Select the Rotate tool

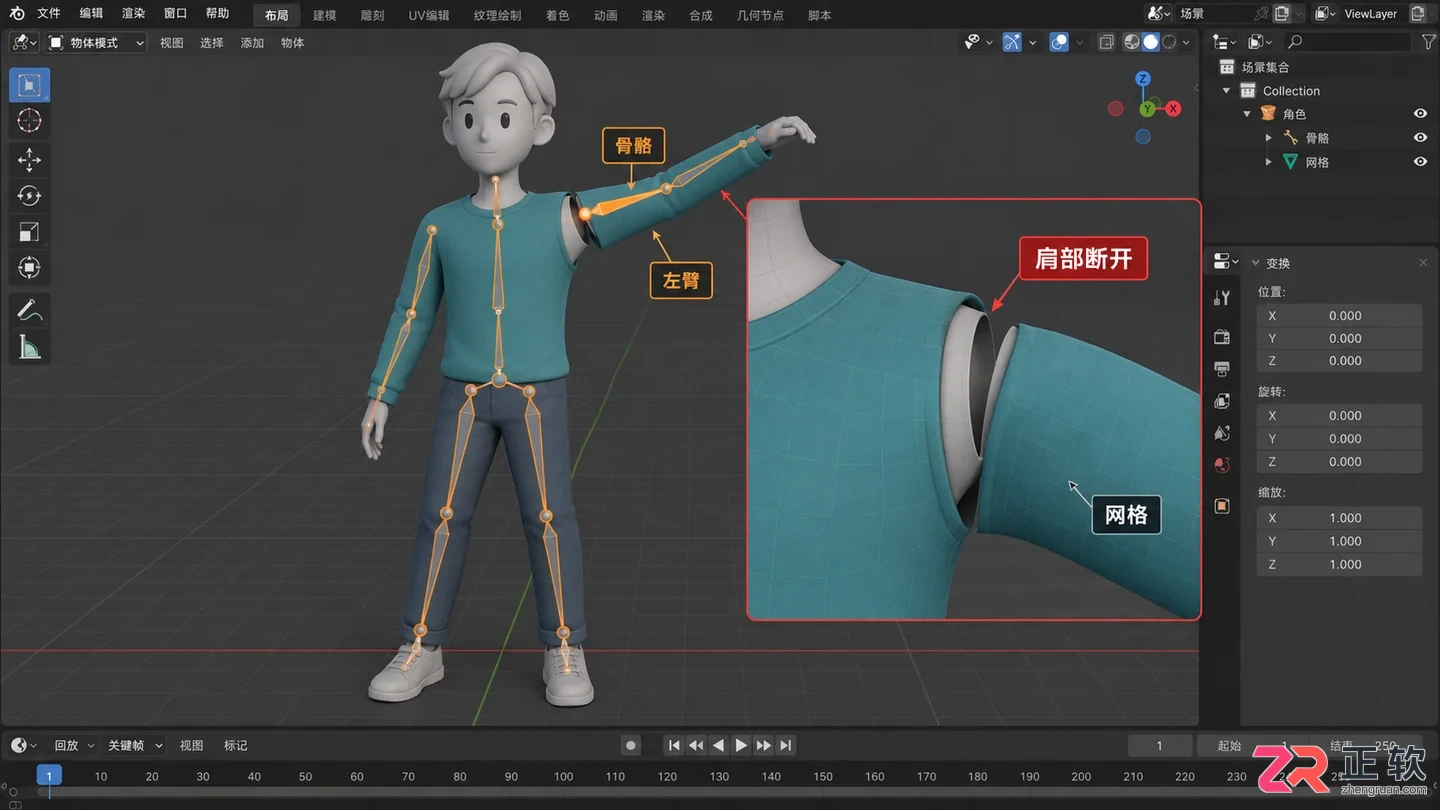tap(29, 196)
